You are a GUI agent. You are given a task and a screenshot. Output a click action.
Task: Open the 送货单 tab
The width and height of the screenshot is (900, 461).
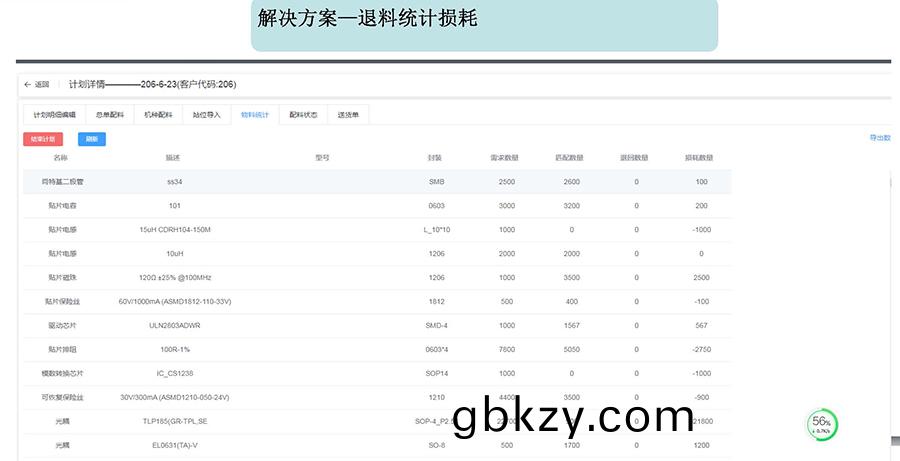pyautogui.click(x=348, y=115)
